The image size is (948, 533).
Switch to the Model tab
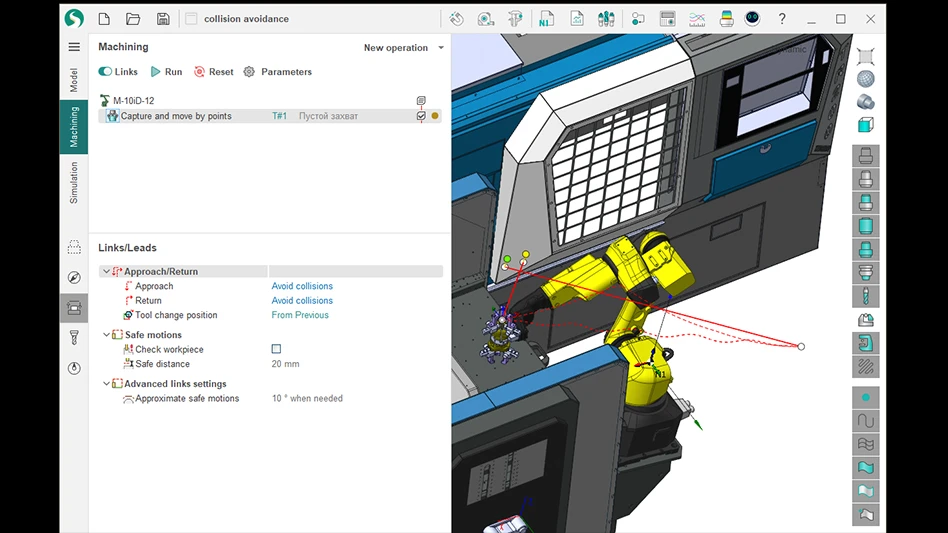coord(74,81)
